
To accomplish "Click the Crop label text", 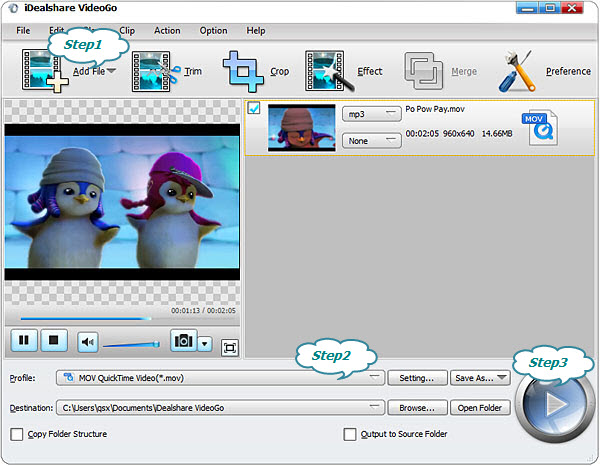I will (x=279, y=71).
